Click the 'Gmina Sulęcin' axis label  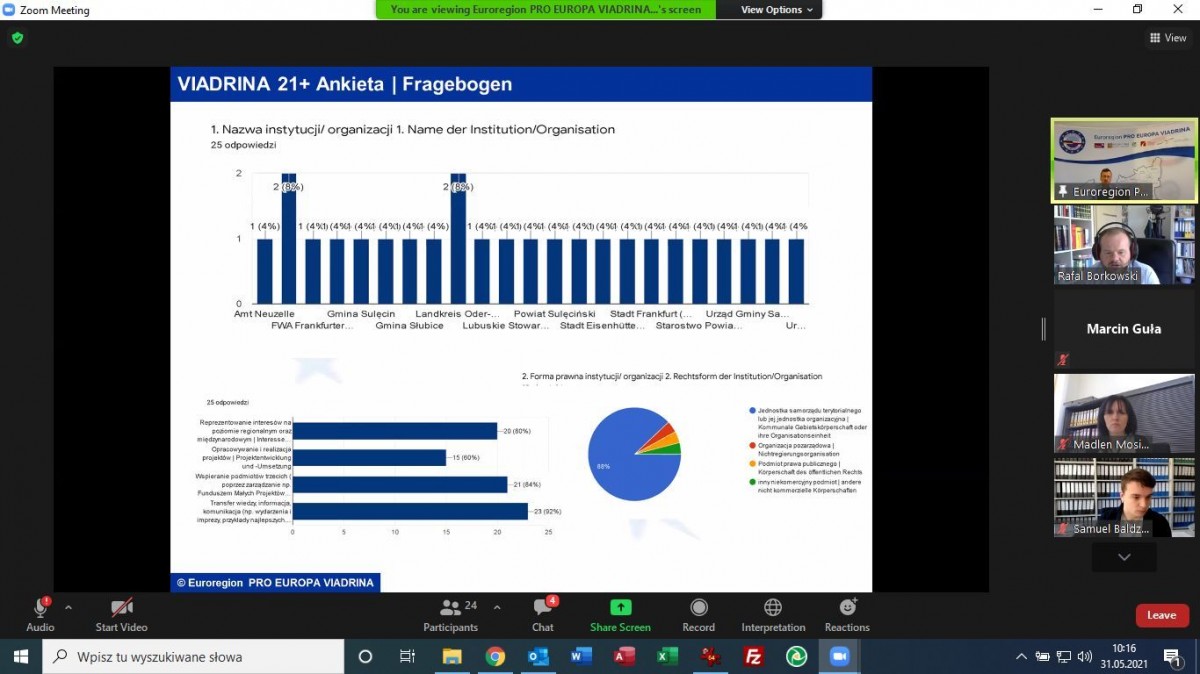click(361, 314)
